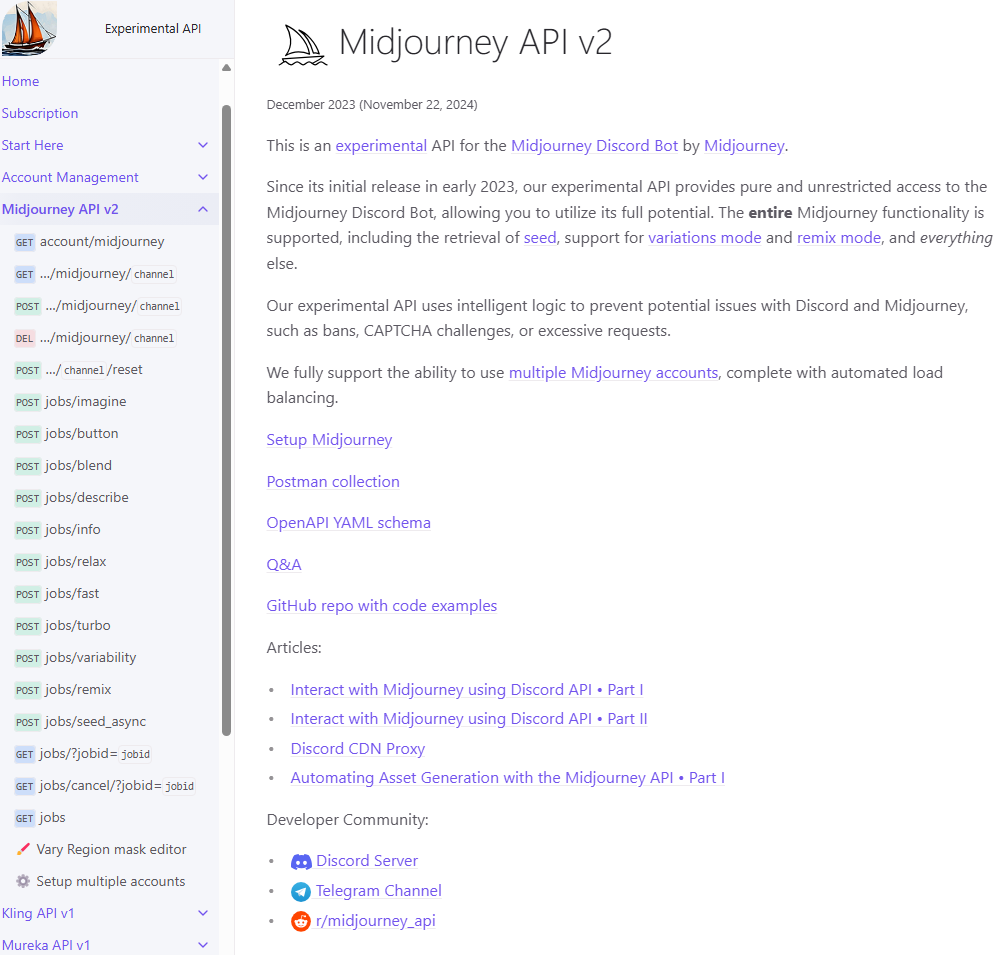
Task: Click the sidebar scrollbar up arrow
Action: point(226,68)
